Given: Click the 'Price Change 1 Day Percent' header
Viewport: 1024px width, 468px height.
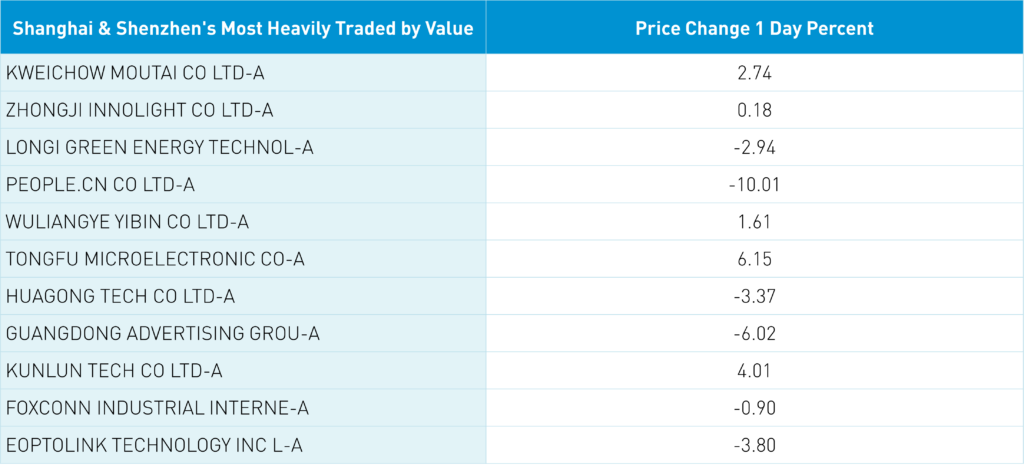Looking at the screenshot, I should (754, 28).
